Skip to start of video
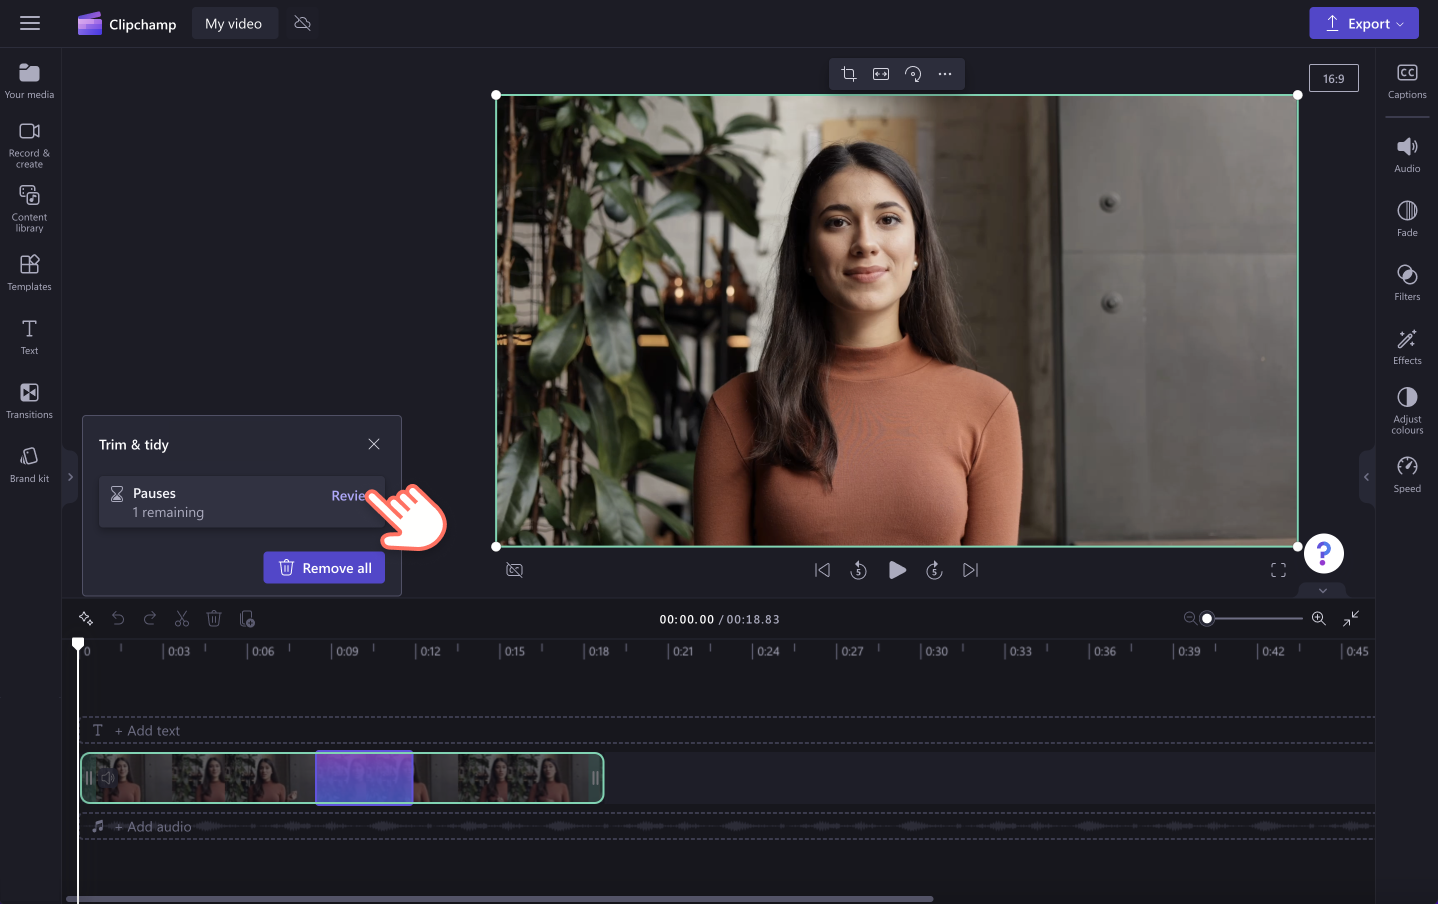Image resolution: width=1438 pixels, height=904 pixels. click(x=822, y=570)
